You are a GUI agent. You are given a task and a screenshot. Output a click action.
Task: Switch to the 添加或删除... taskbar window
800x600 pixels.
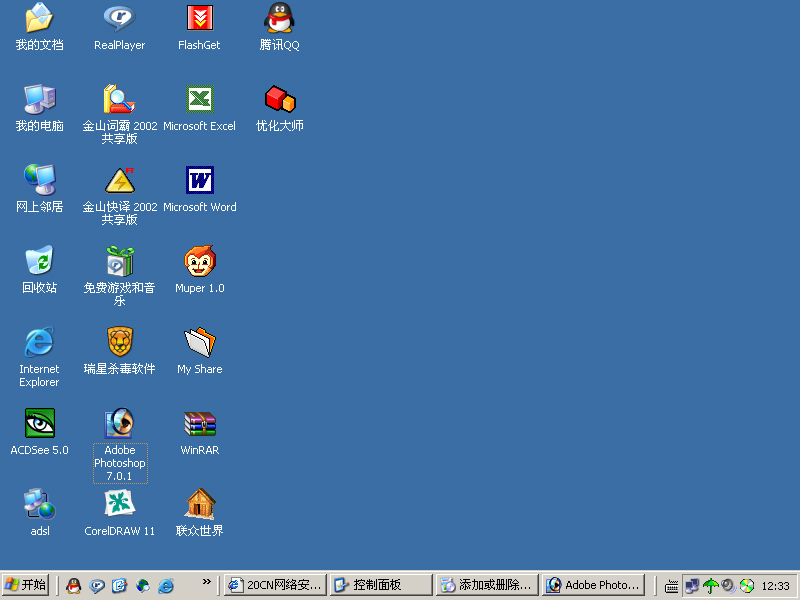[x=487, y=585]
